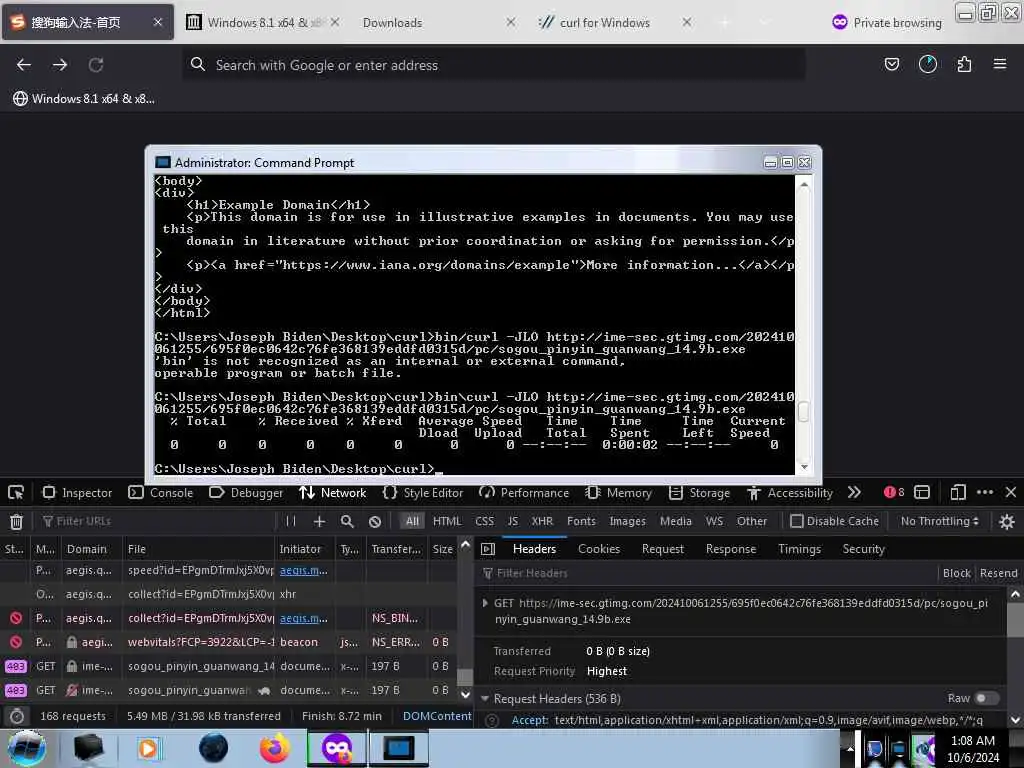Click the Filter URLs input field
1024x768 pixels.
[157, 521]
